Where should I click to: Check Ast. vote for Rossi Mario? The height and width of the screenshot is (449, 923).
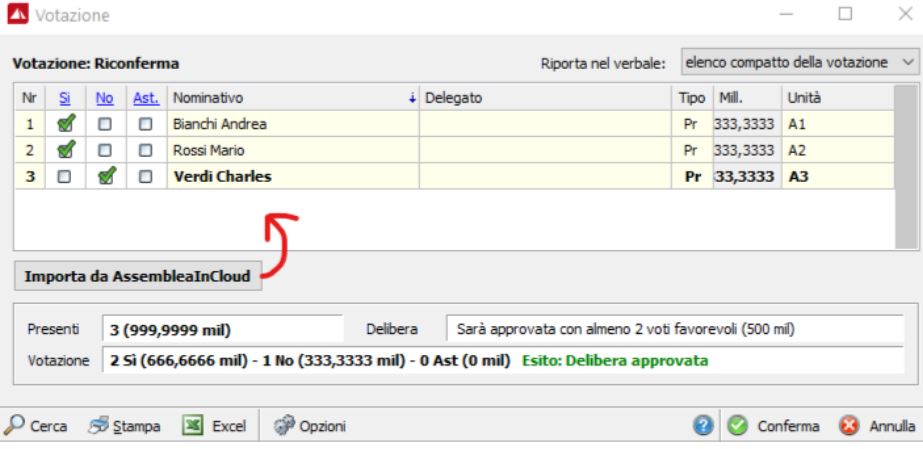[x=145, y=151]
